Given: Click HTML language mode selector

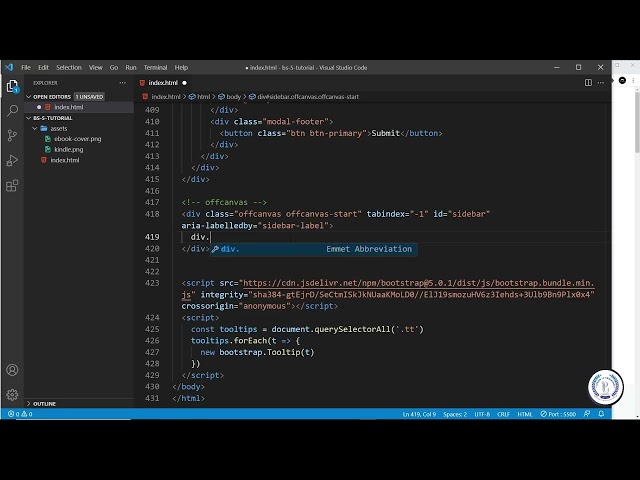Looking at the screenshot, I should 525,414.
